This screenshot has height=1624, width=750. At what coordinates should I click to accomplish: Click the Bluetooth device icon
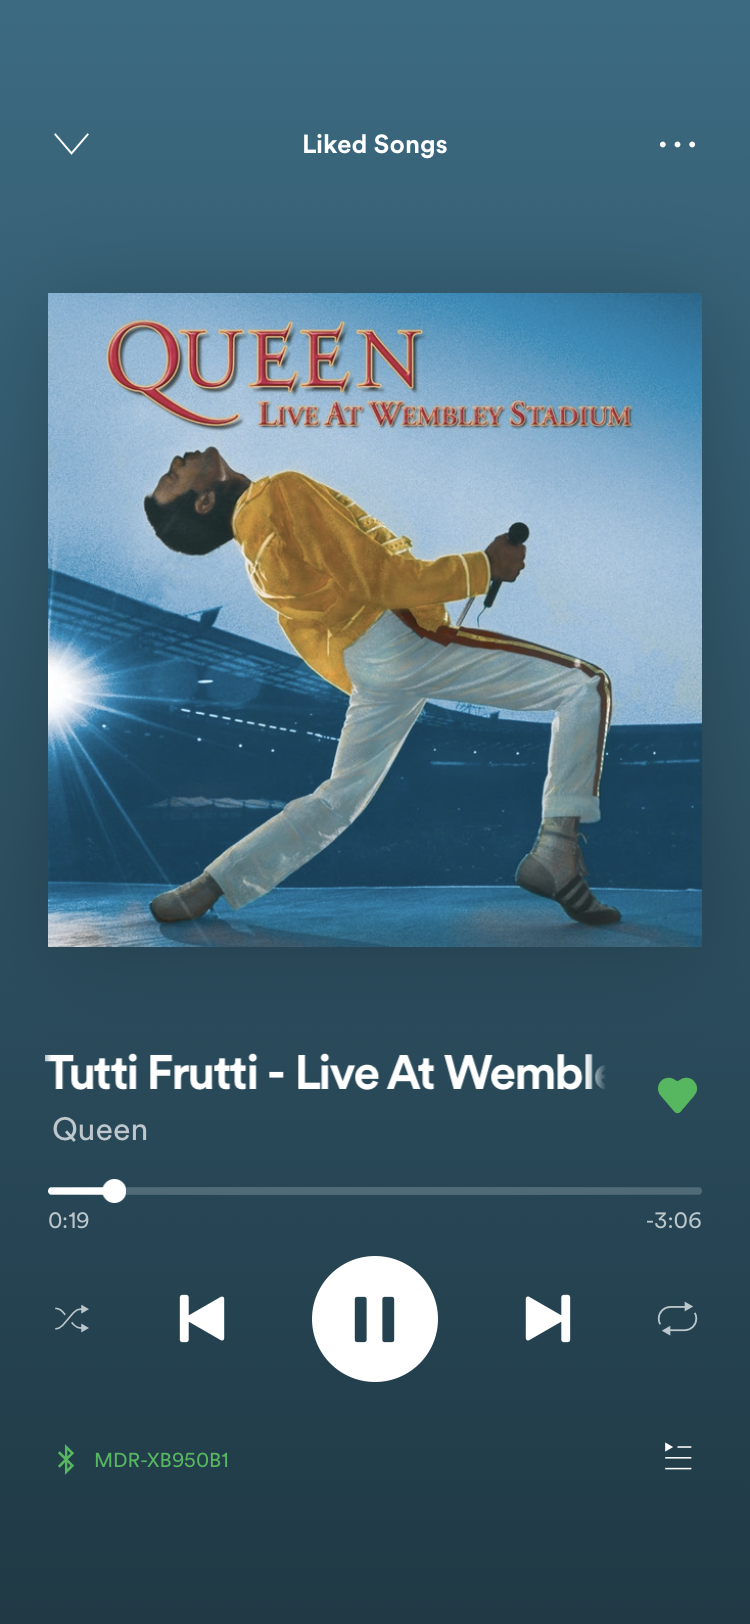66,1460
